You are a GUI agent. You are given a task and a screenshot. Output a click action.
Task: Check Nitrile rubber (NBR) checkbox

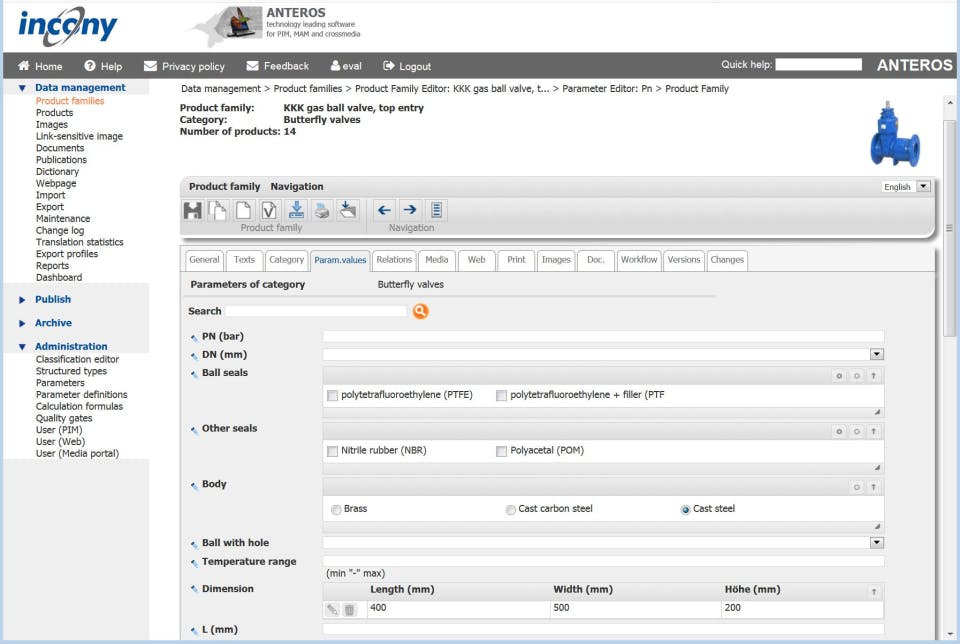point(332,451)
